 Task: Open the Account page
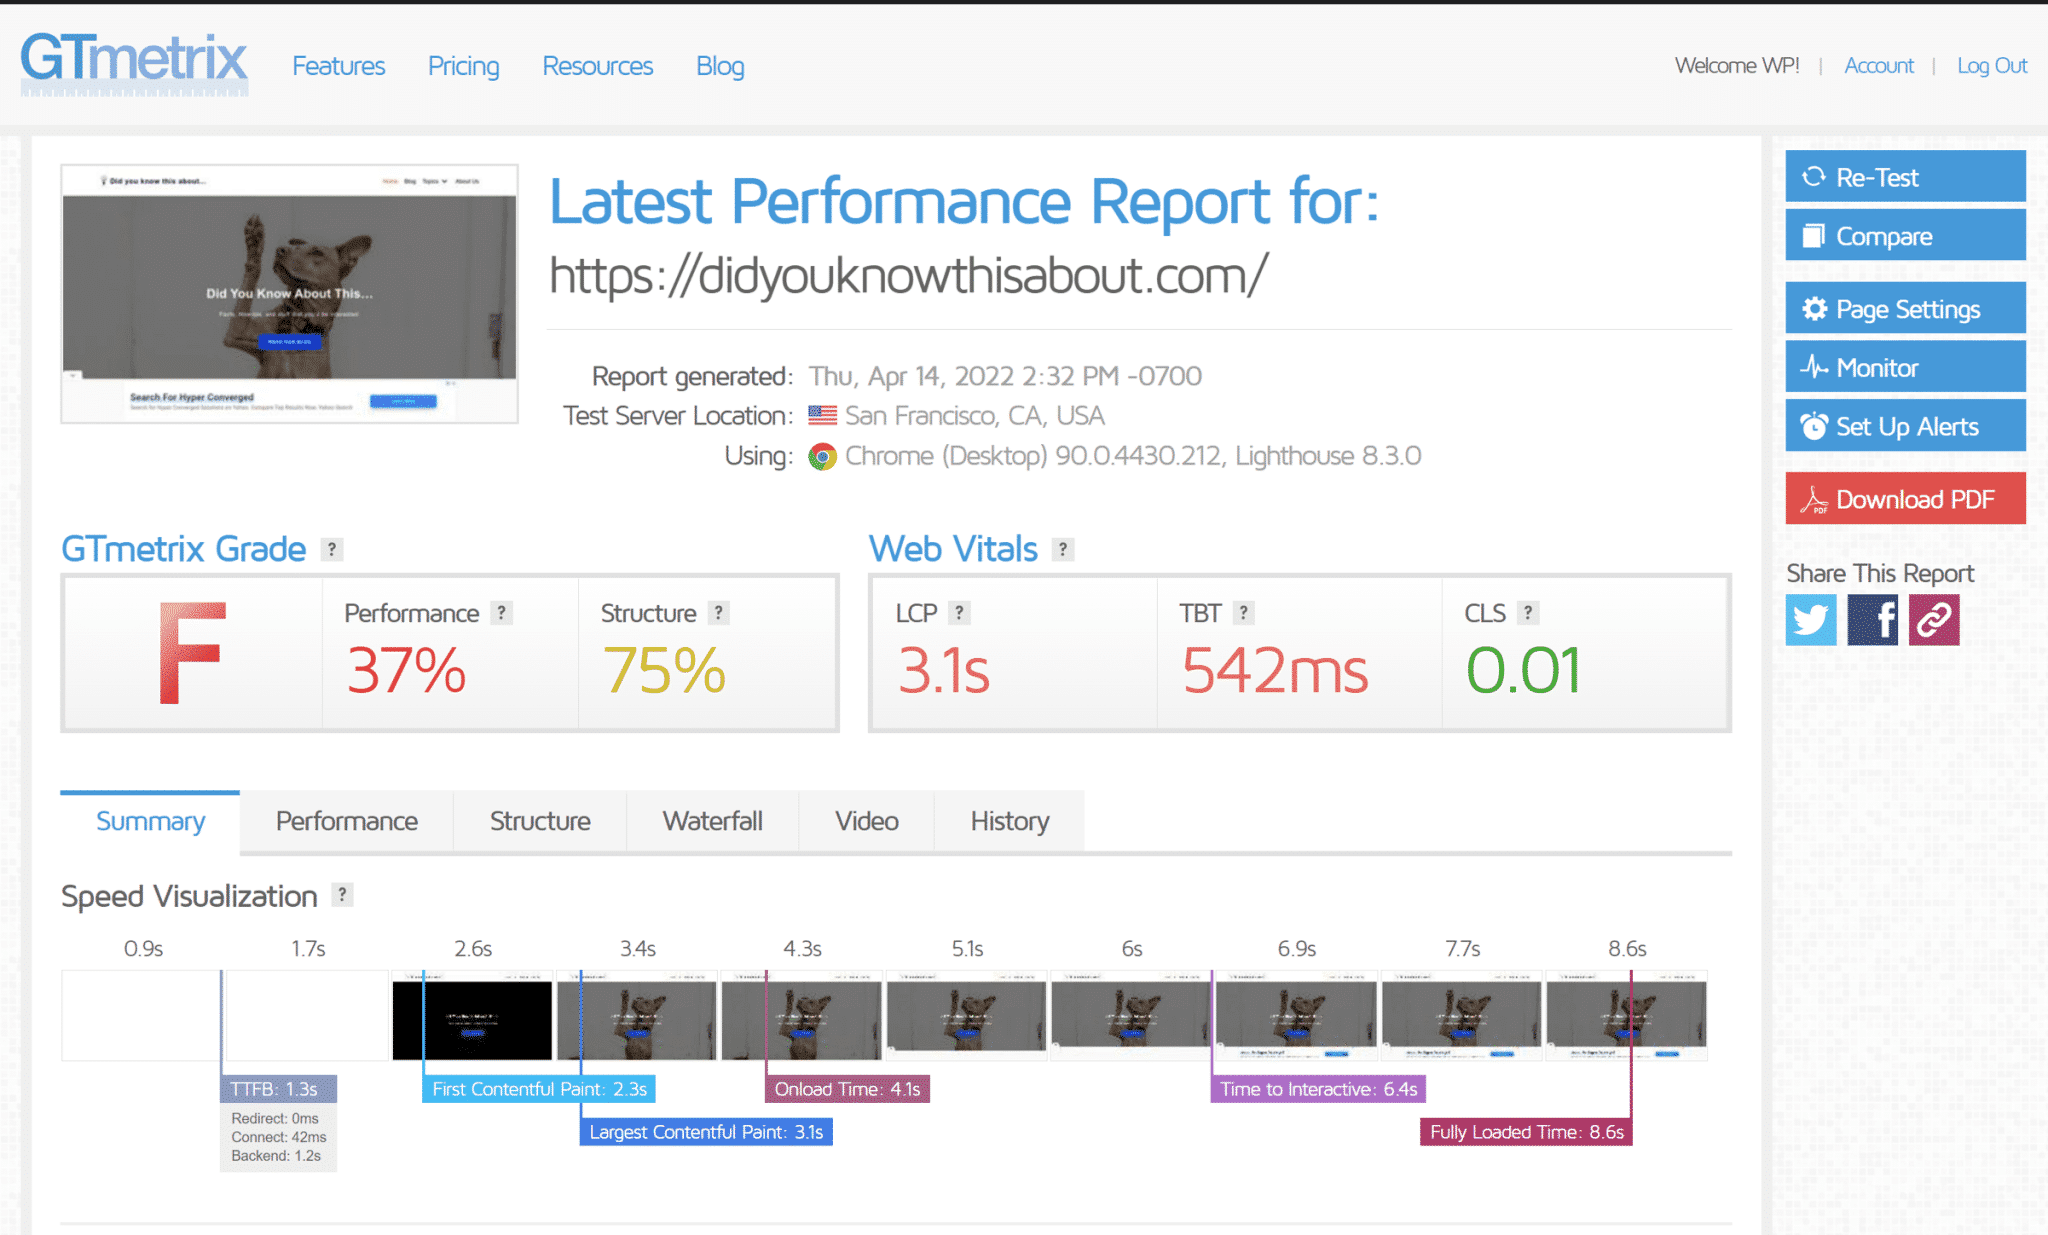(1879, 65)
